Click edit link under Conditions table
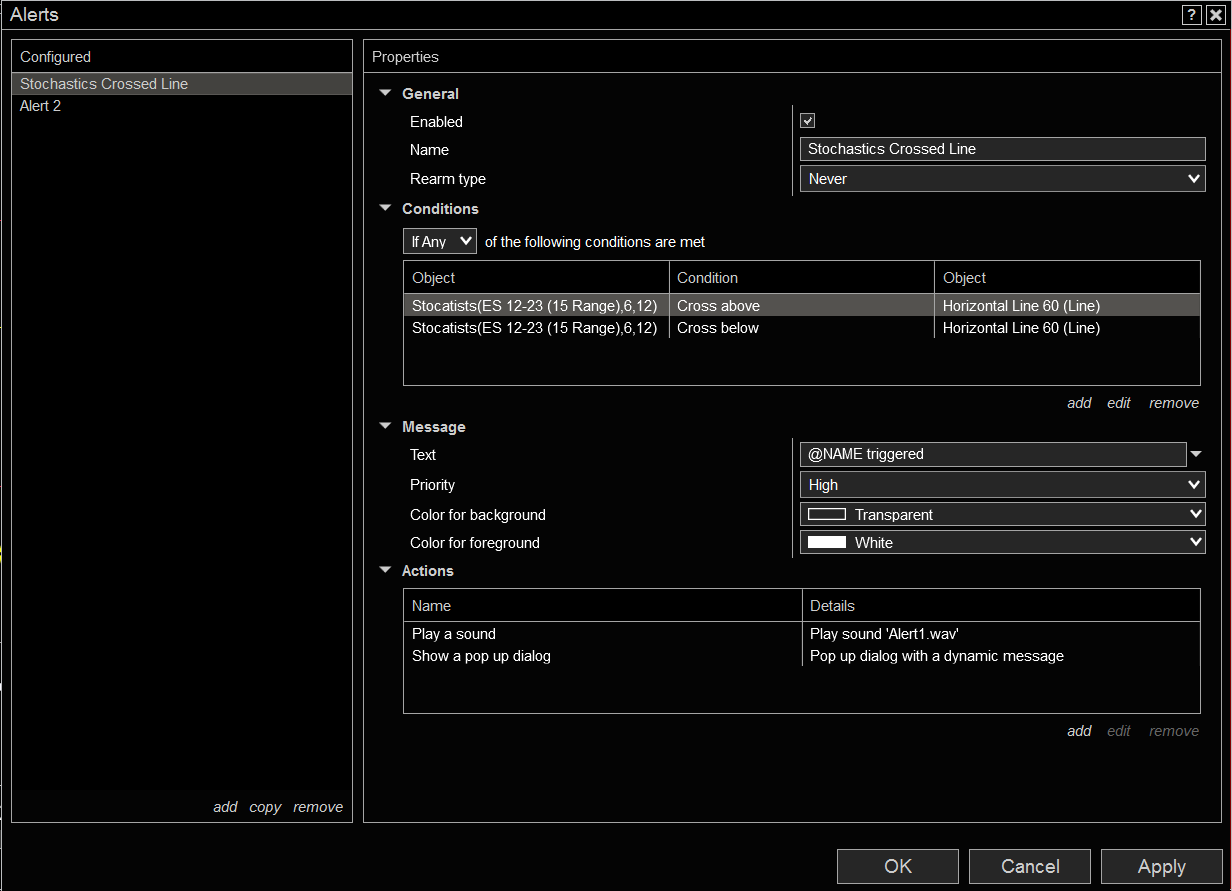 pyautogui.click(x=1119, y=403)
